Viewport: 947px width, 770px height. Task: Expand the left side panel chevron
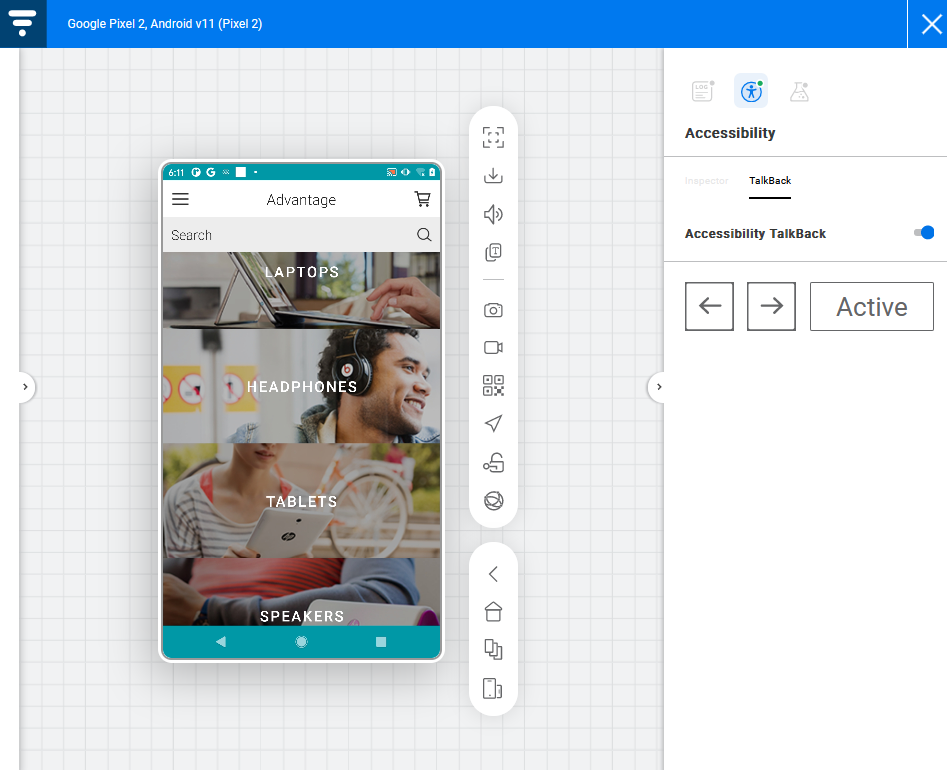click(25, 387)
